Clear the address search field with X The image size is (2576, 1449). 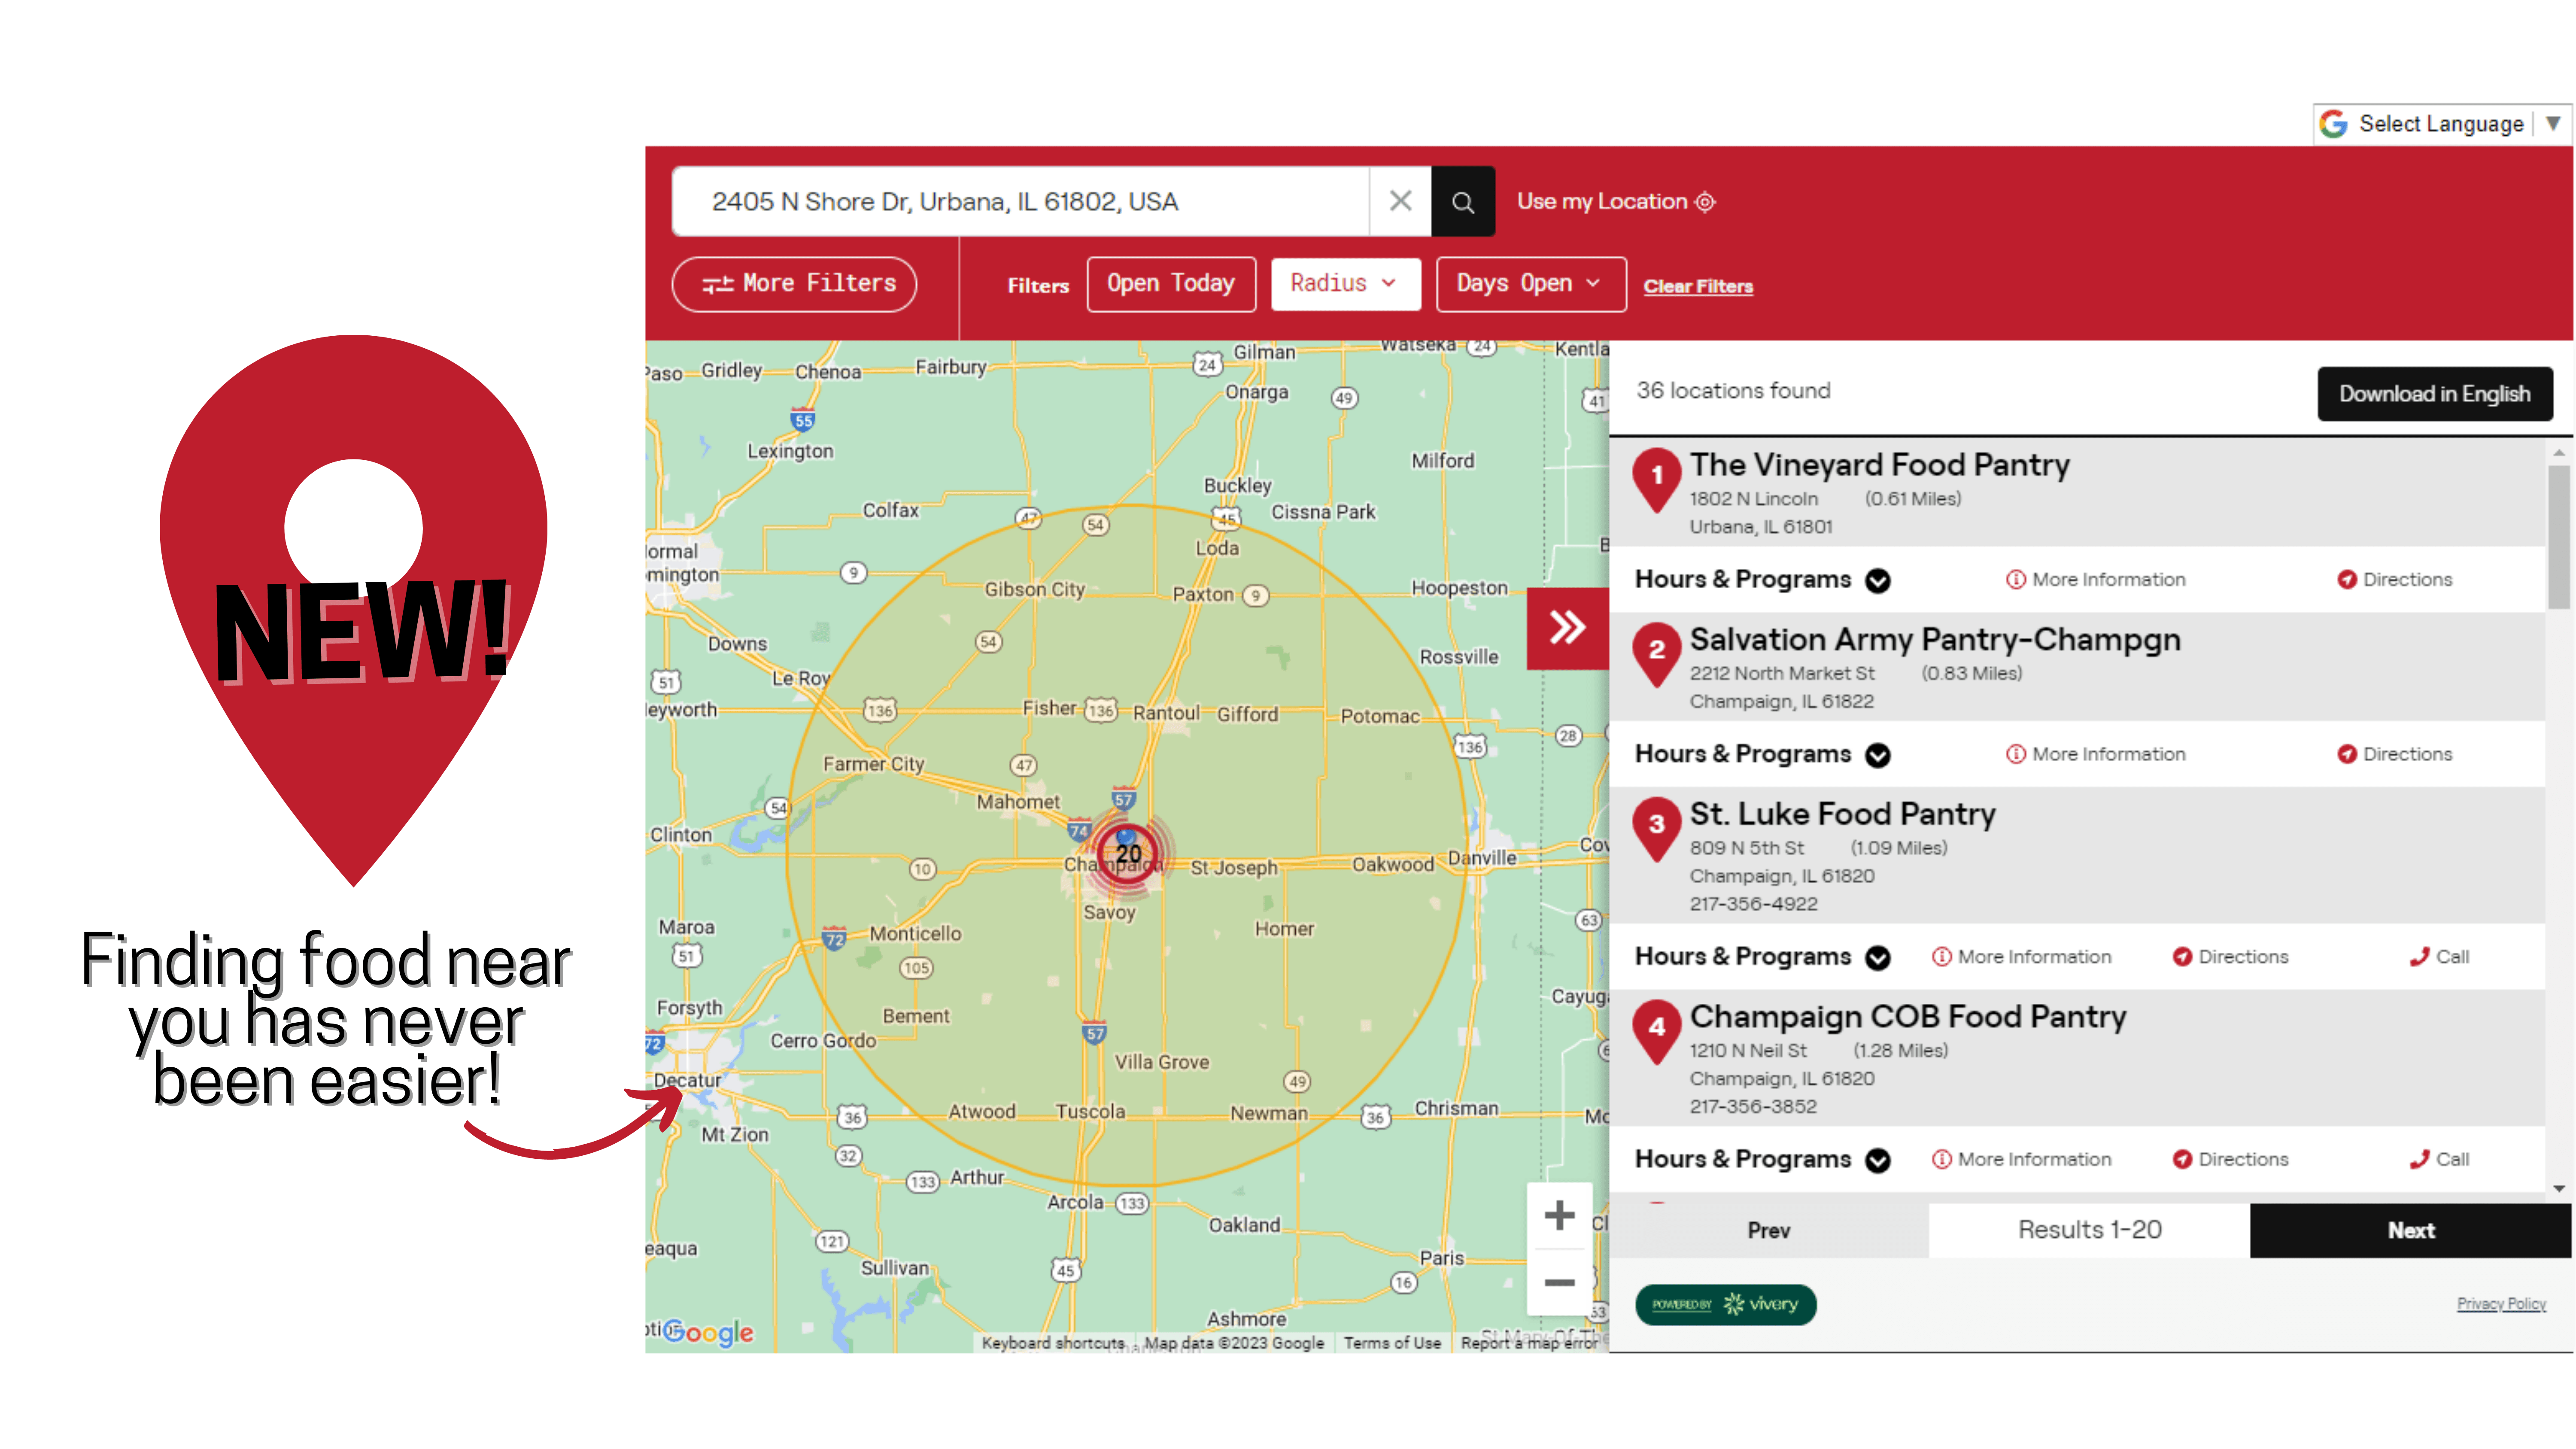[1400, 201]
